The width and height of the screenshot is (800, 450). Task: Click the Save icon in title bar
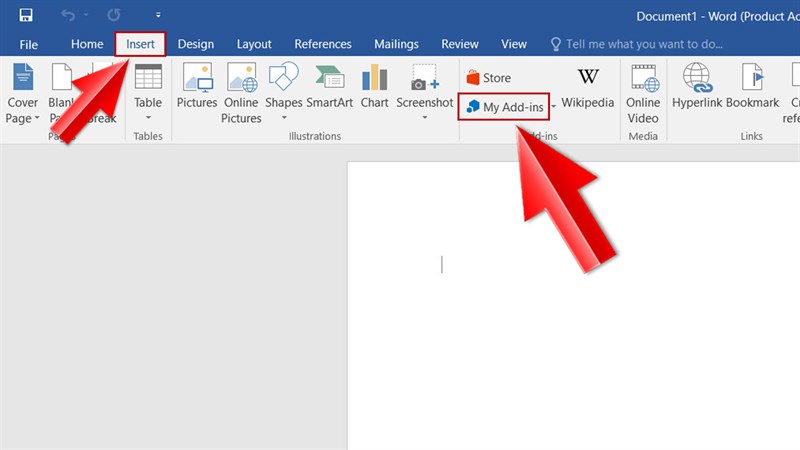click(26, 15)
